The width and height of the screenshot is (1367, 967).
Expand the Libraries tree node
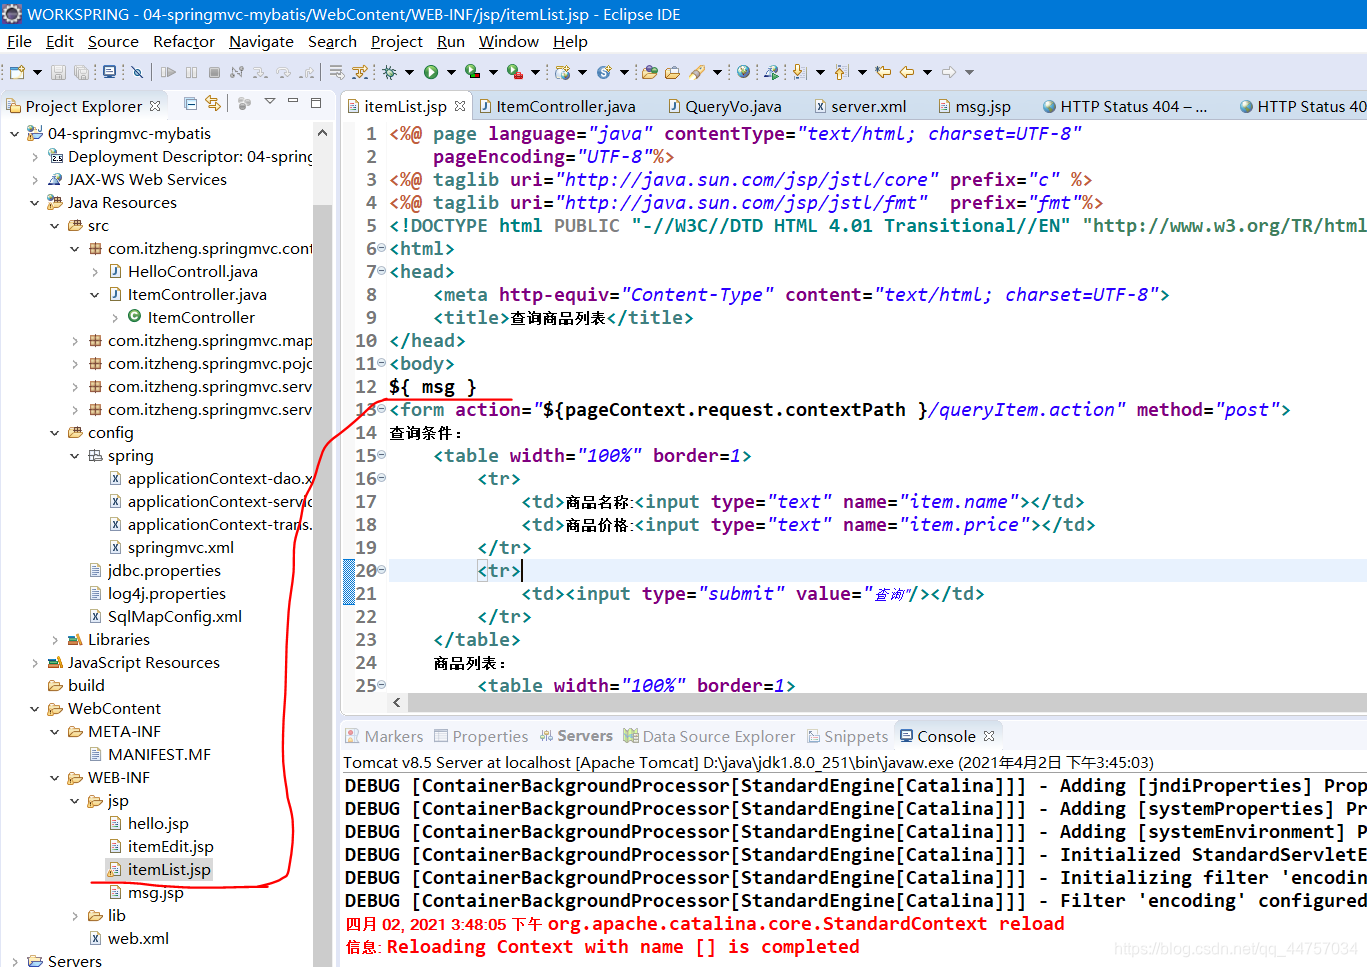(54, 639)
